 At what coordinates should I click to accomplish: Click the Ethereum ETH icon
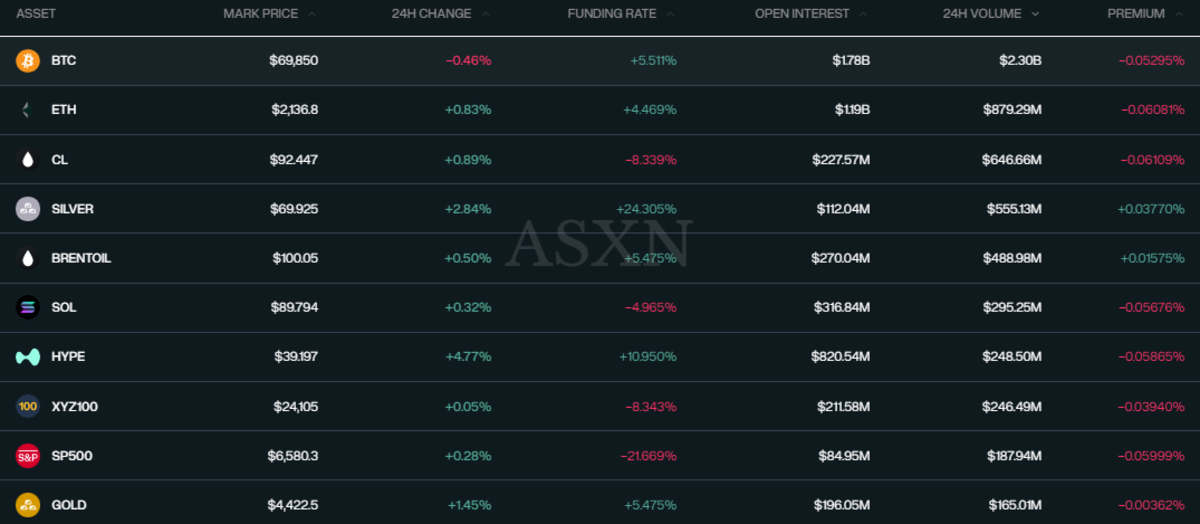pos(28,110)
